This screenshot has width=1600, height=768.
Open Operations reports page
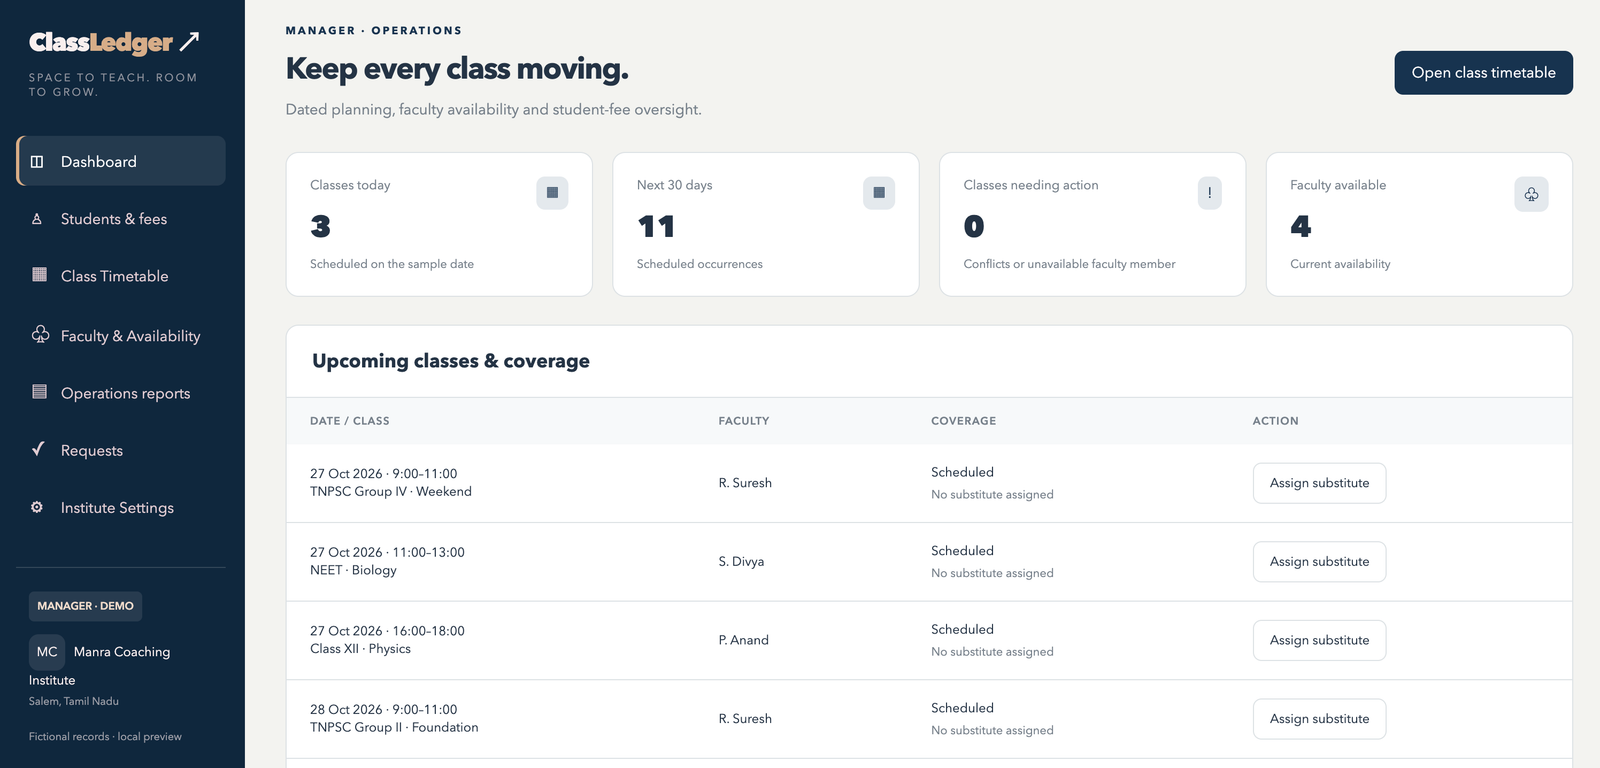tap(121, 393)
